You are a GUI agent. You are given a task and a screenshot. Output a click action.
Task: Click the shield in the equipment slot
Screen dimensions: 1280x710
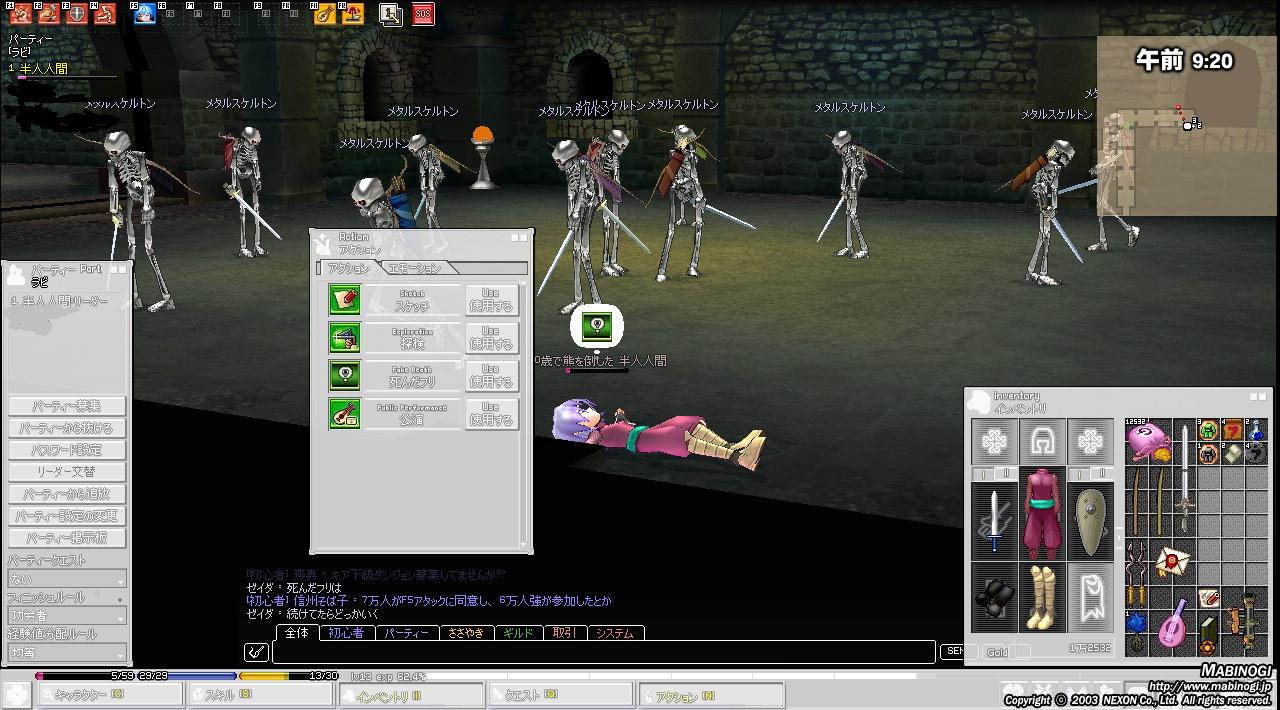pyautogui.click(x=1090, y=519)
